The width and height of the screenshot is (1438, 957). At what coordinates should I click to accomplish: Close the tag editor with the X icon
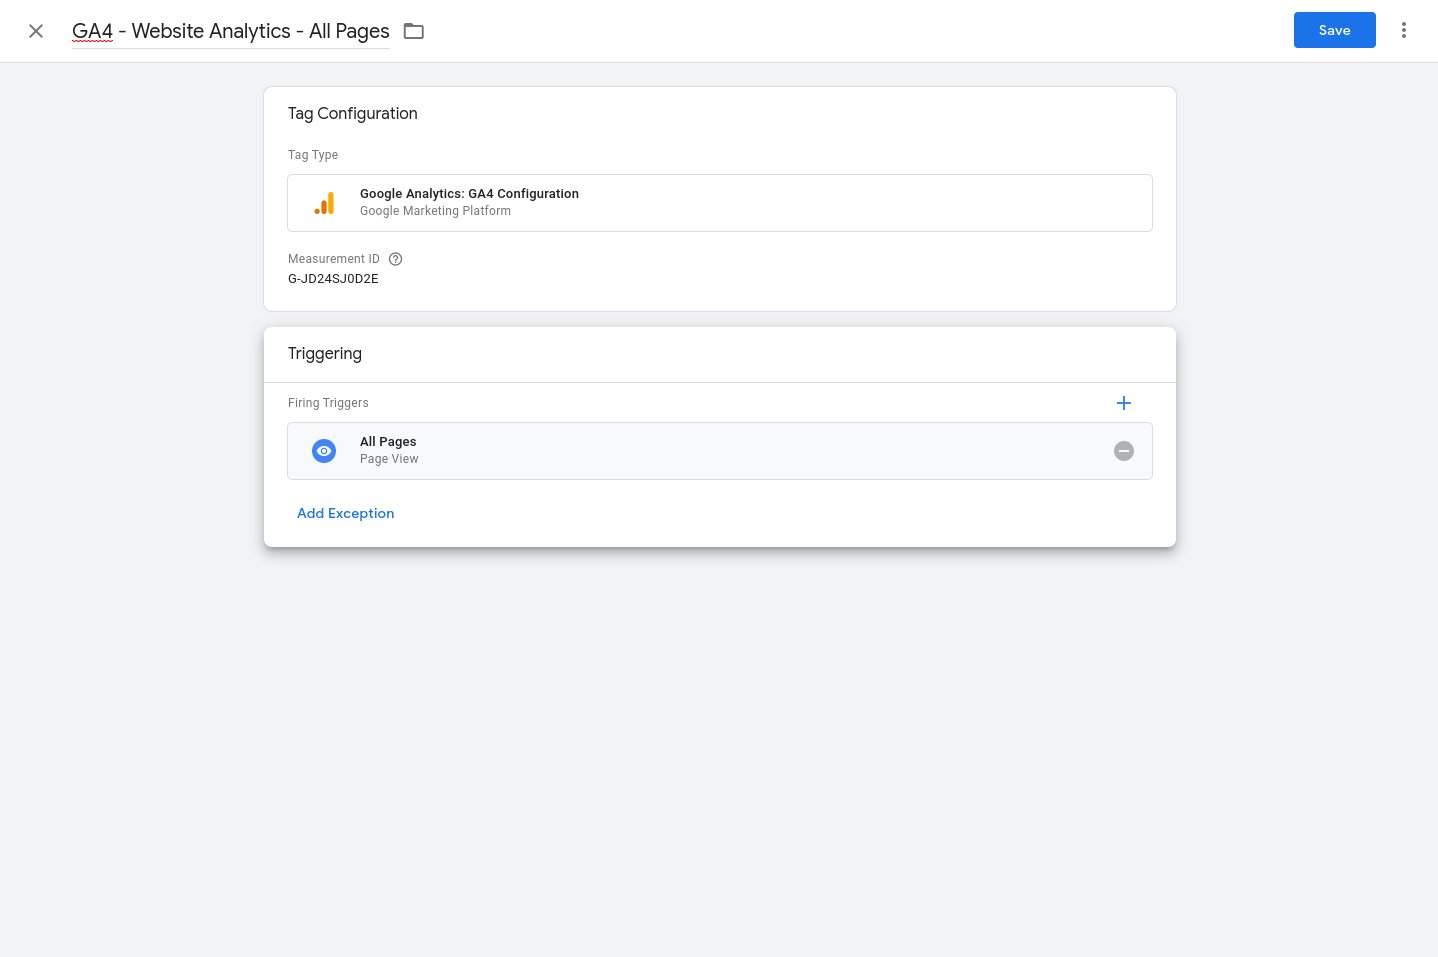click(x=36, y=31)
